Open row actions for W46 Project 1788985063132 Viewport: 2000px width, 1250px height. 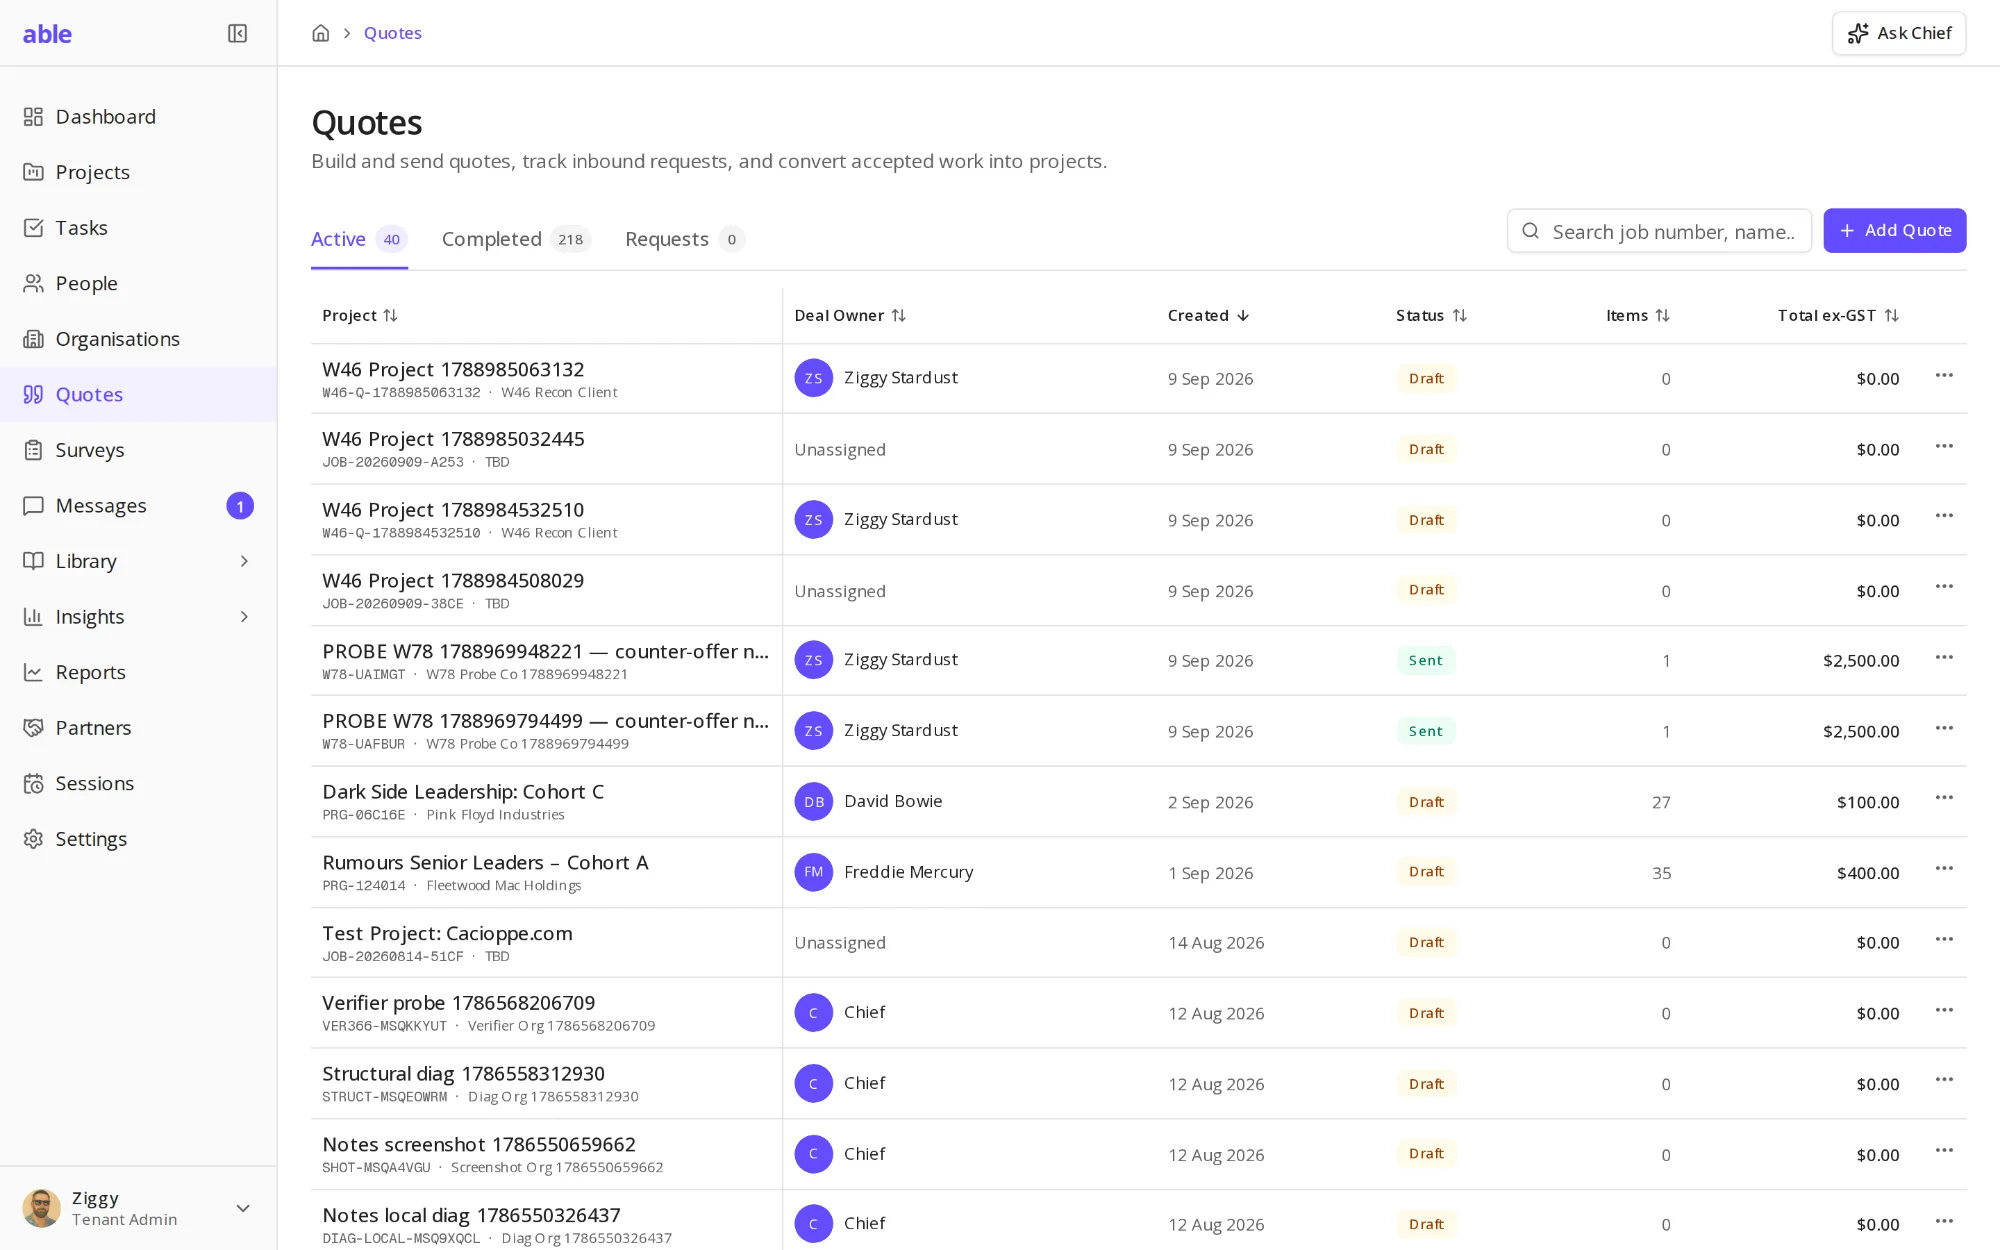[x=1944, y=376]
